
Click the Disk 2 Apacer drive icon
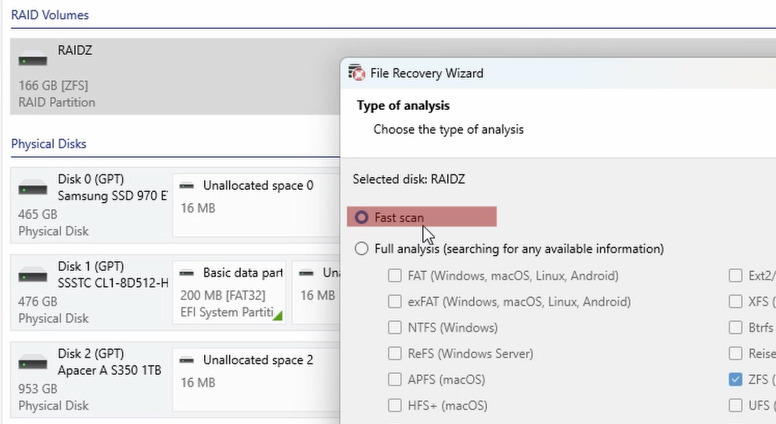pos(33,363)
